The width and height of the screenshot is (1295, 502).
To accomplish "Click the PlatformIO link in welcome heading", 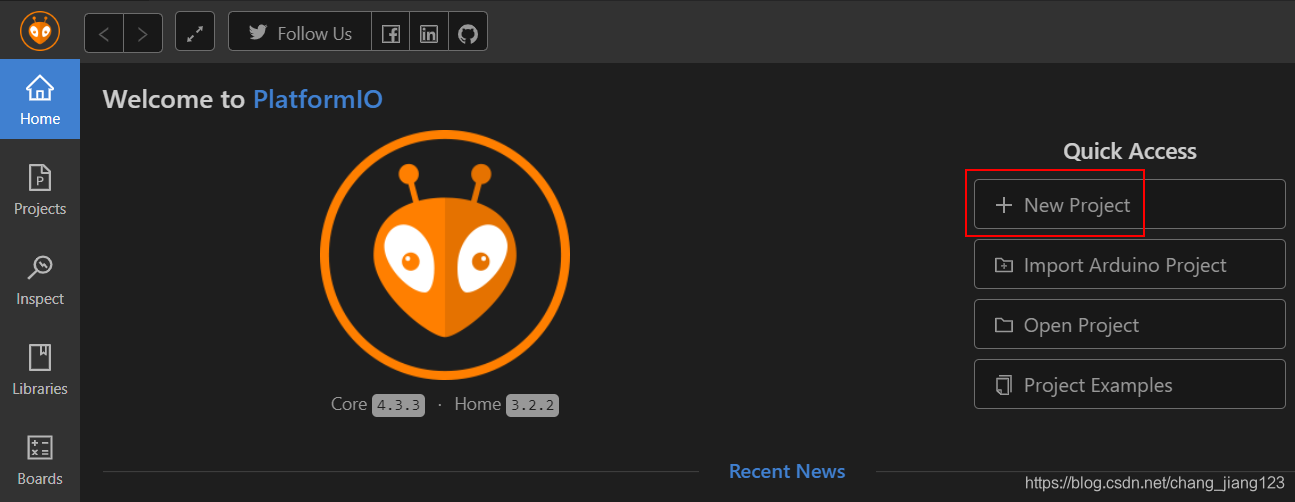I will 317,99.
